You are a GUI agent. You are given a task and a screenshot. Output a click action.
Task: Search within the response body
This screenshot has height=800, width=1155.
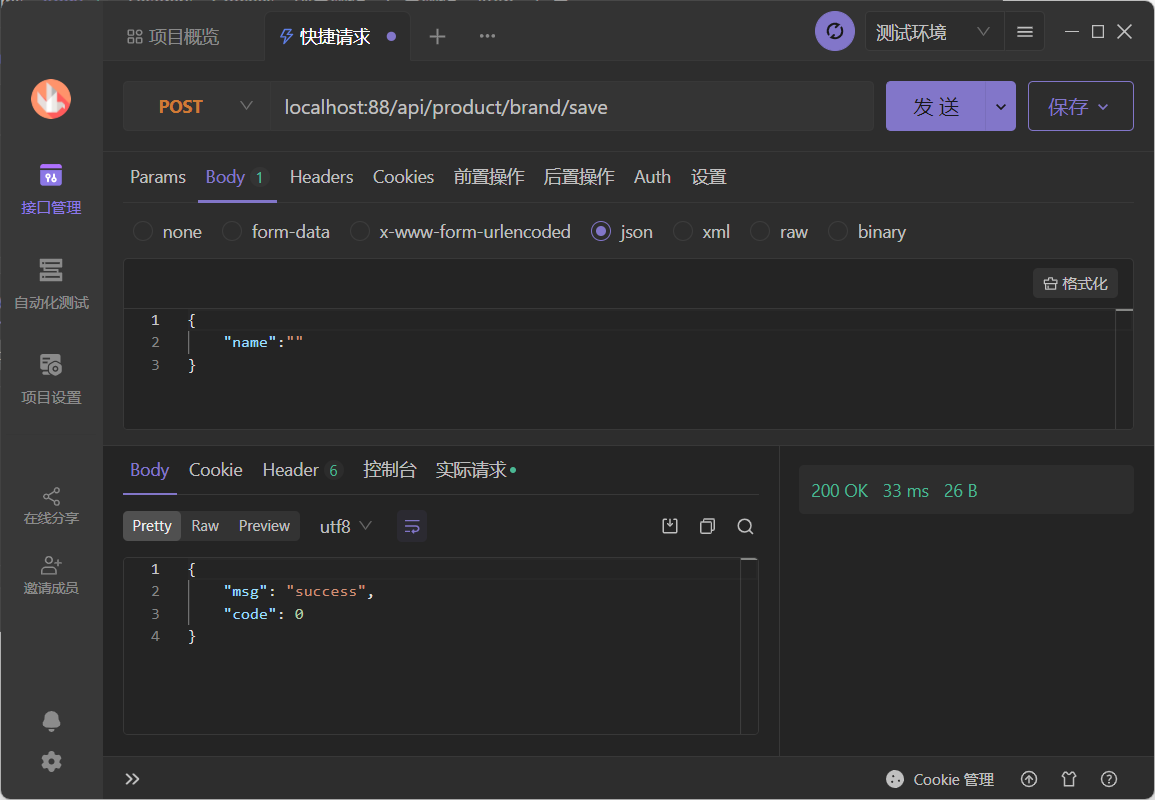click(x=745, y=526)
